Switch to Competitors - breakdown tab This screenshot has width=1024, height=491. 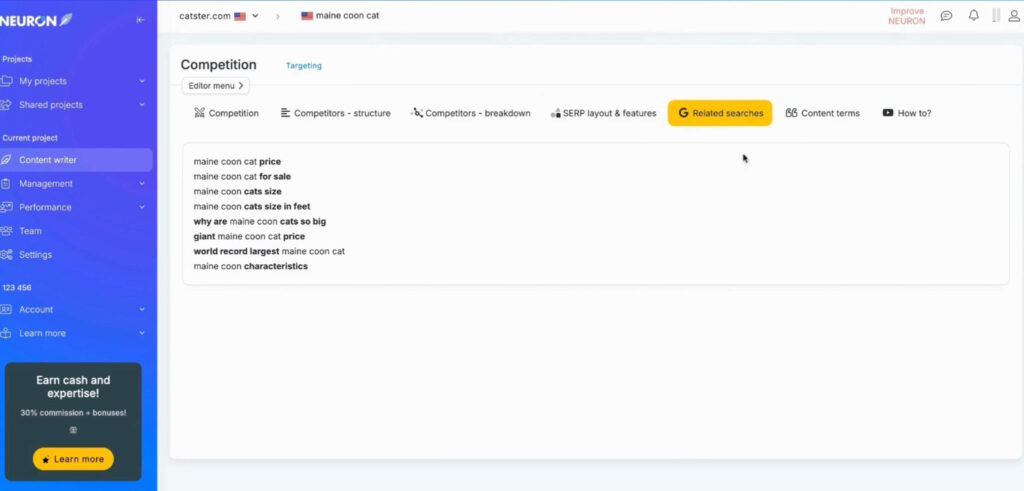tap(470, 113)
